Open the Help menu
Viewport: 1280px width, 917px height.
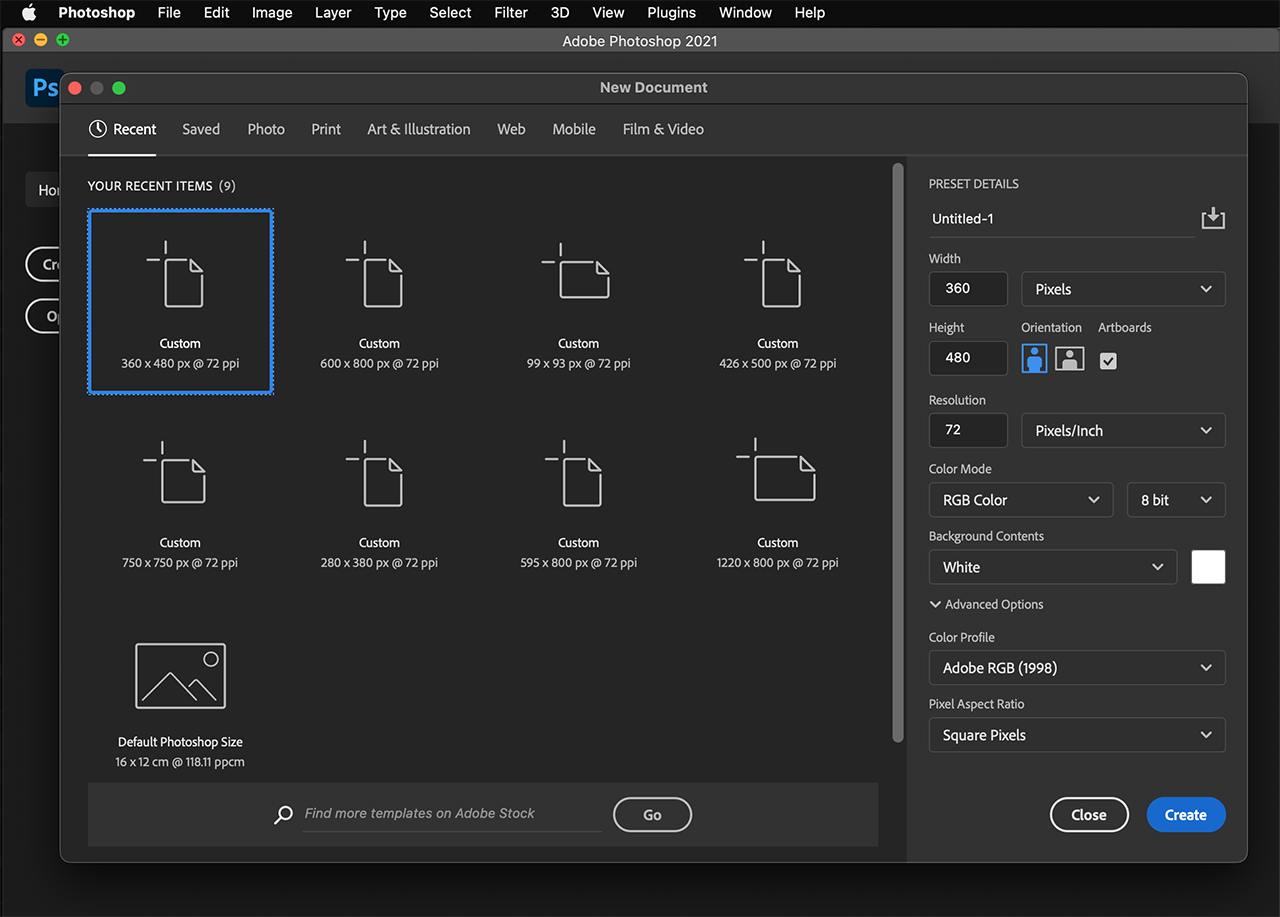point(810,13)
